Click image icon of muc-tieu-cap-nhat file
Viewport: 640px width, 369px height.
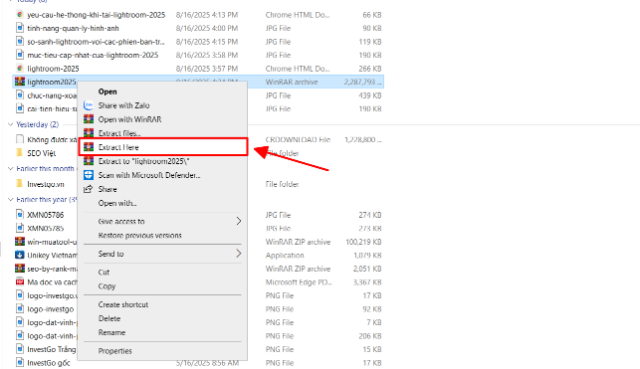20,55
